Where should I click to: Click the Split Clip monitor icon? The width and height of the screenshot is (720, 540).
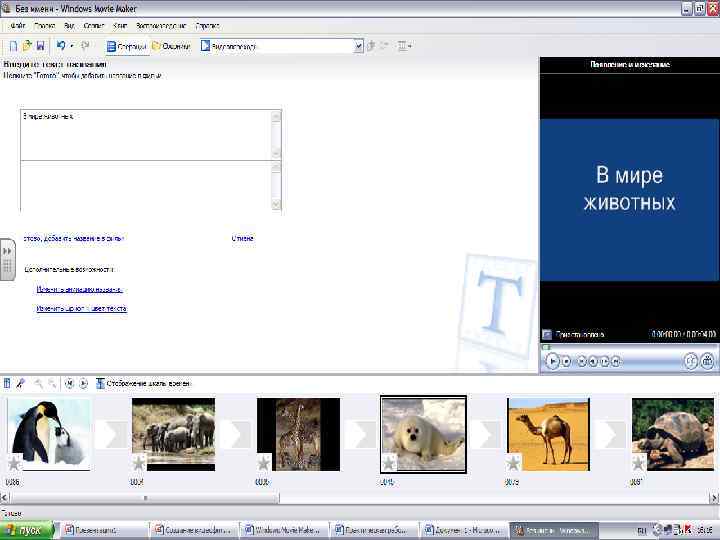point(691,361)
